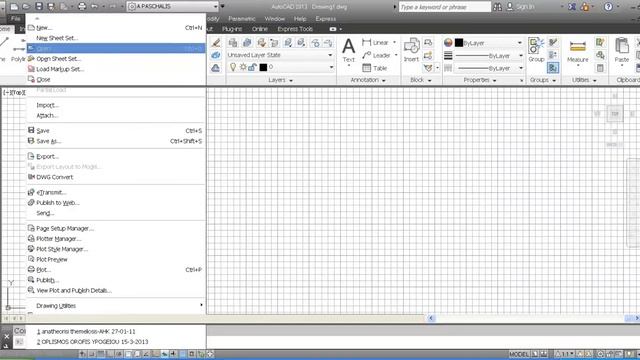Click the object color ByLayer black swatch
Viewport: 640px width, 360px height.
click(459, 42)
